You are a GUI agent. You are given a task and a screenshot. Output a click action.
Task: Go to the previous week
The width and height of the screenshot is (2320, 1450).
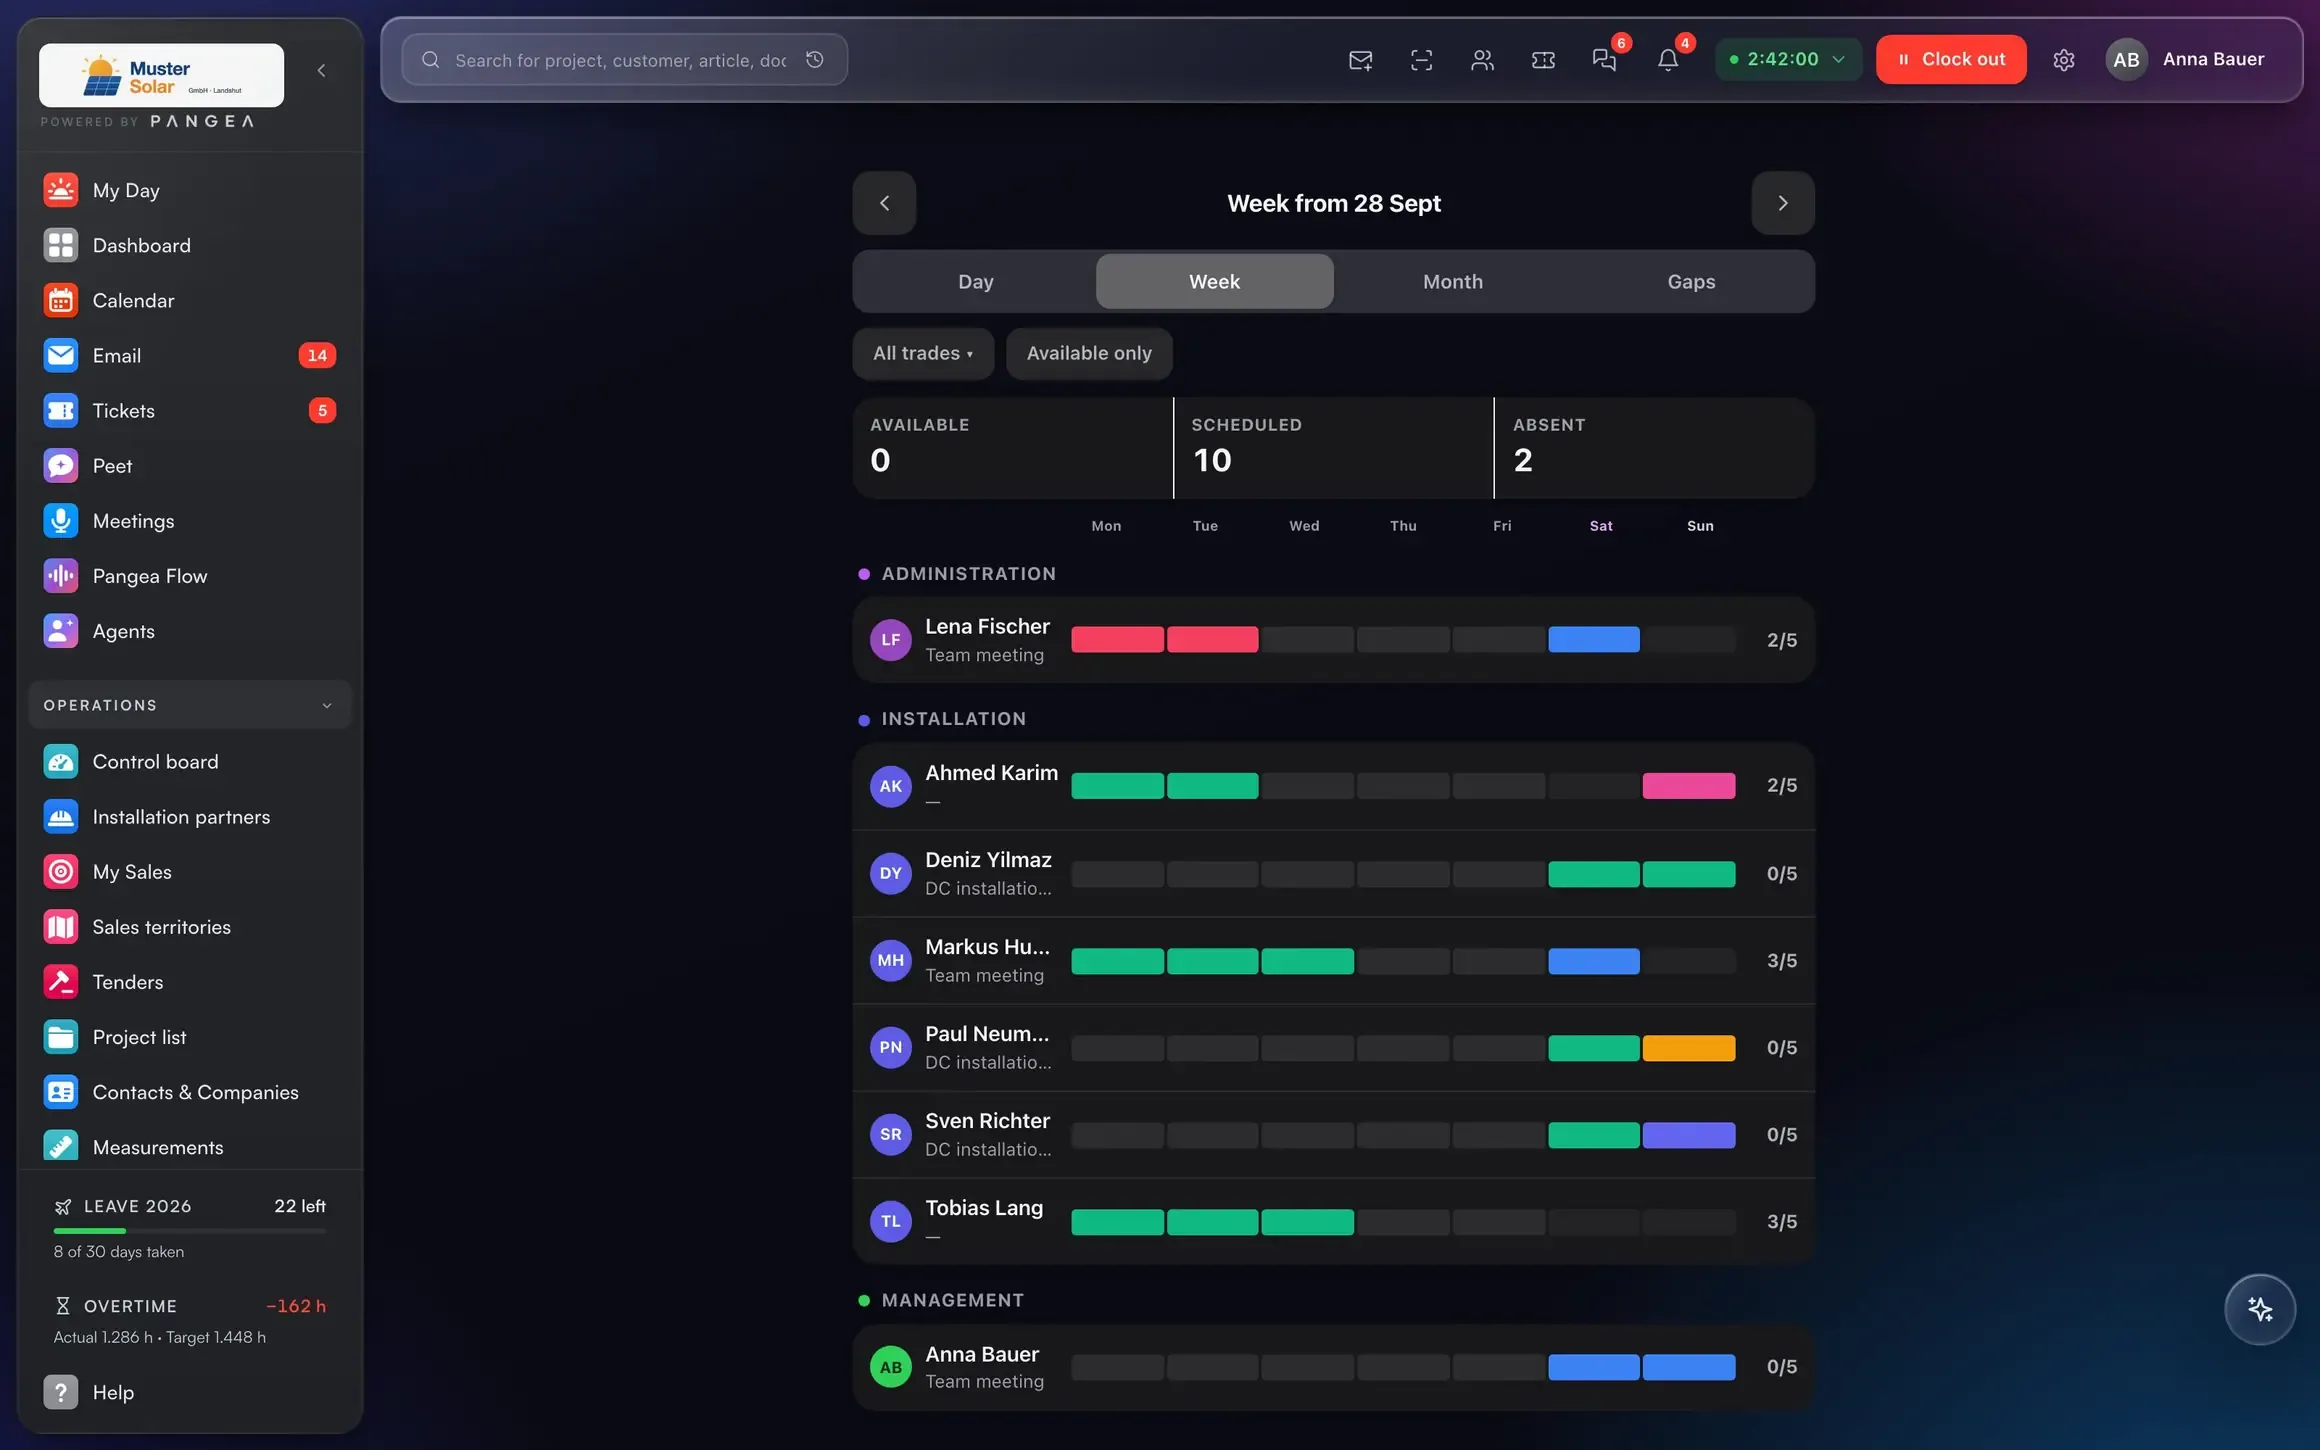pos(884,203)
